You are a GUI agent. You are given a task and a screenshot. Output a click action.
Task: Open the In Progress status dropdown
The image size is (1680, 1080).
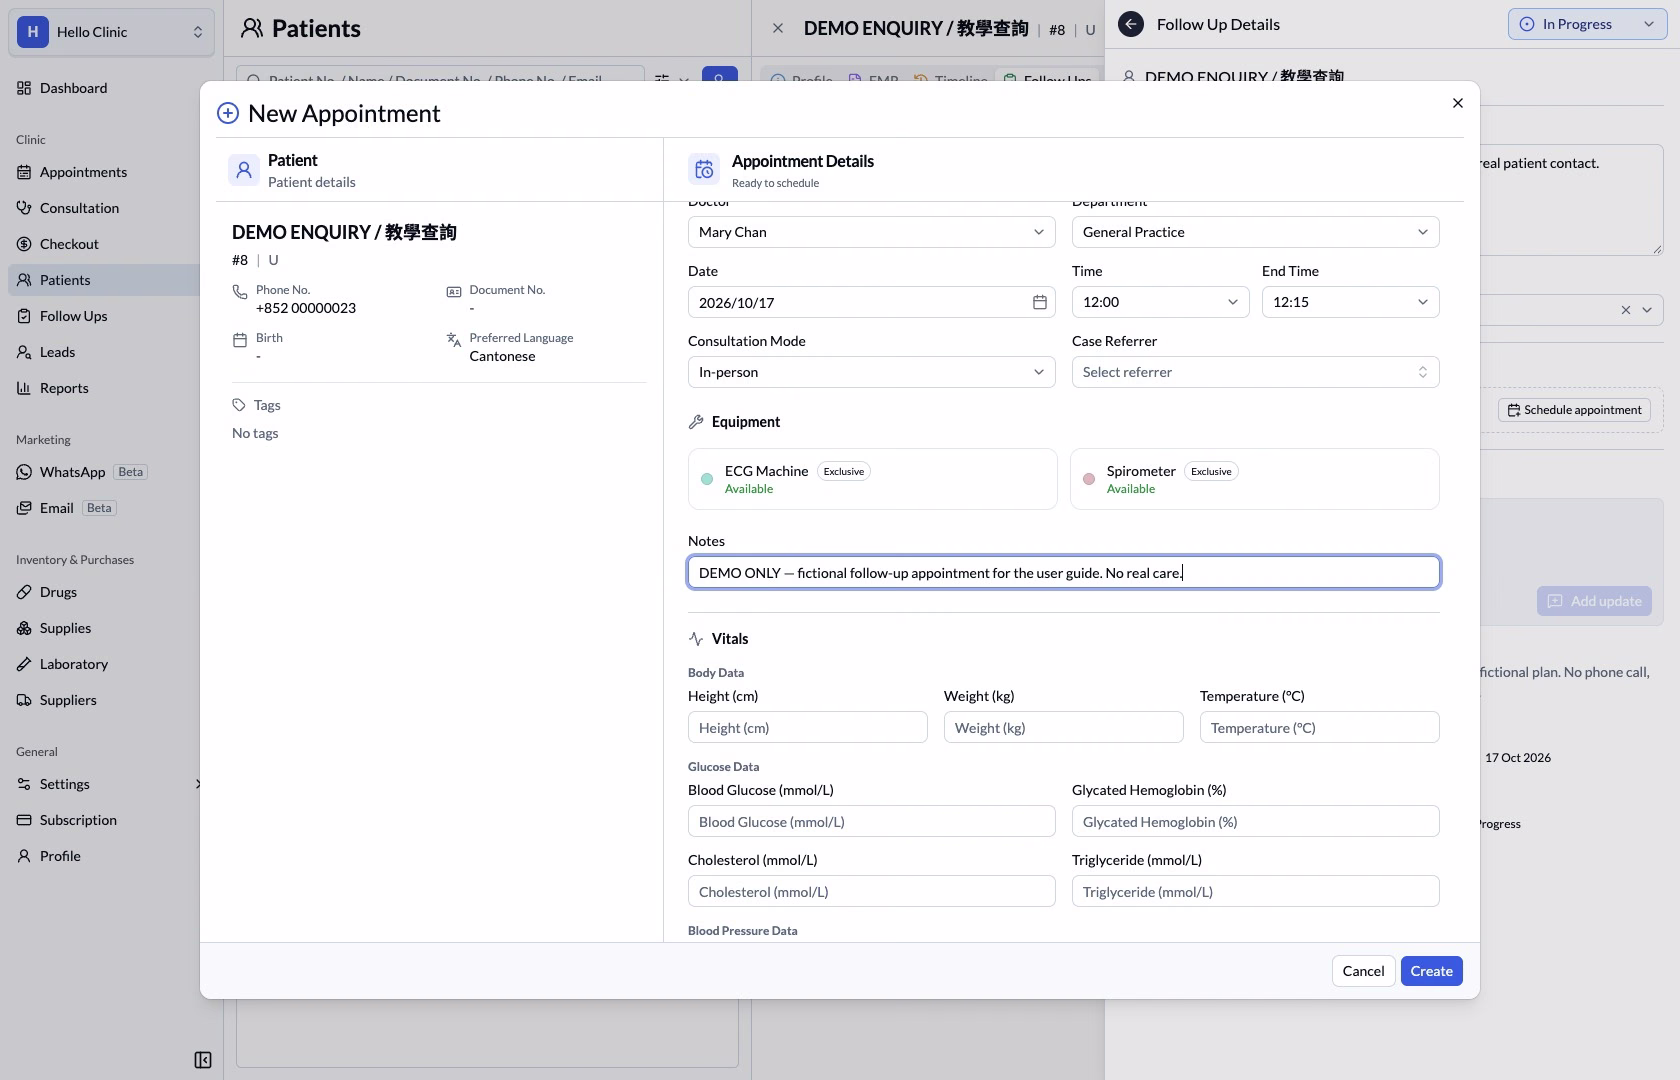(1587, 24)
